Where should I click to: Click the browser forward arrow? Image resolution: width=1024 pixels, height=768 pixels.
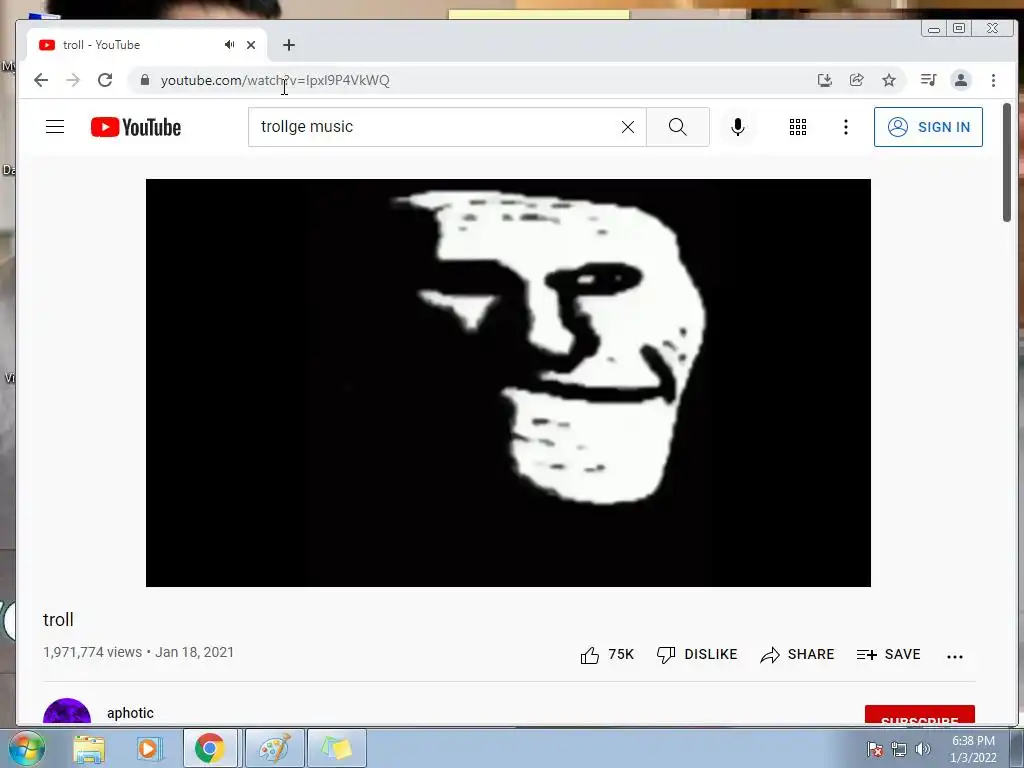pos(73,80)
